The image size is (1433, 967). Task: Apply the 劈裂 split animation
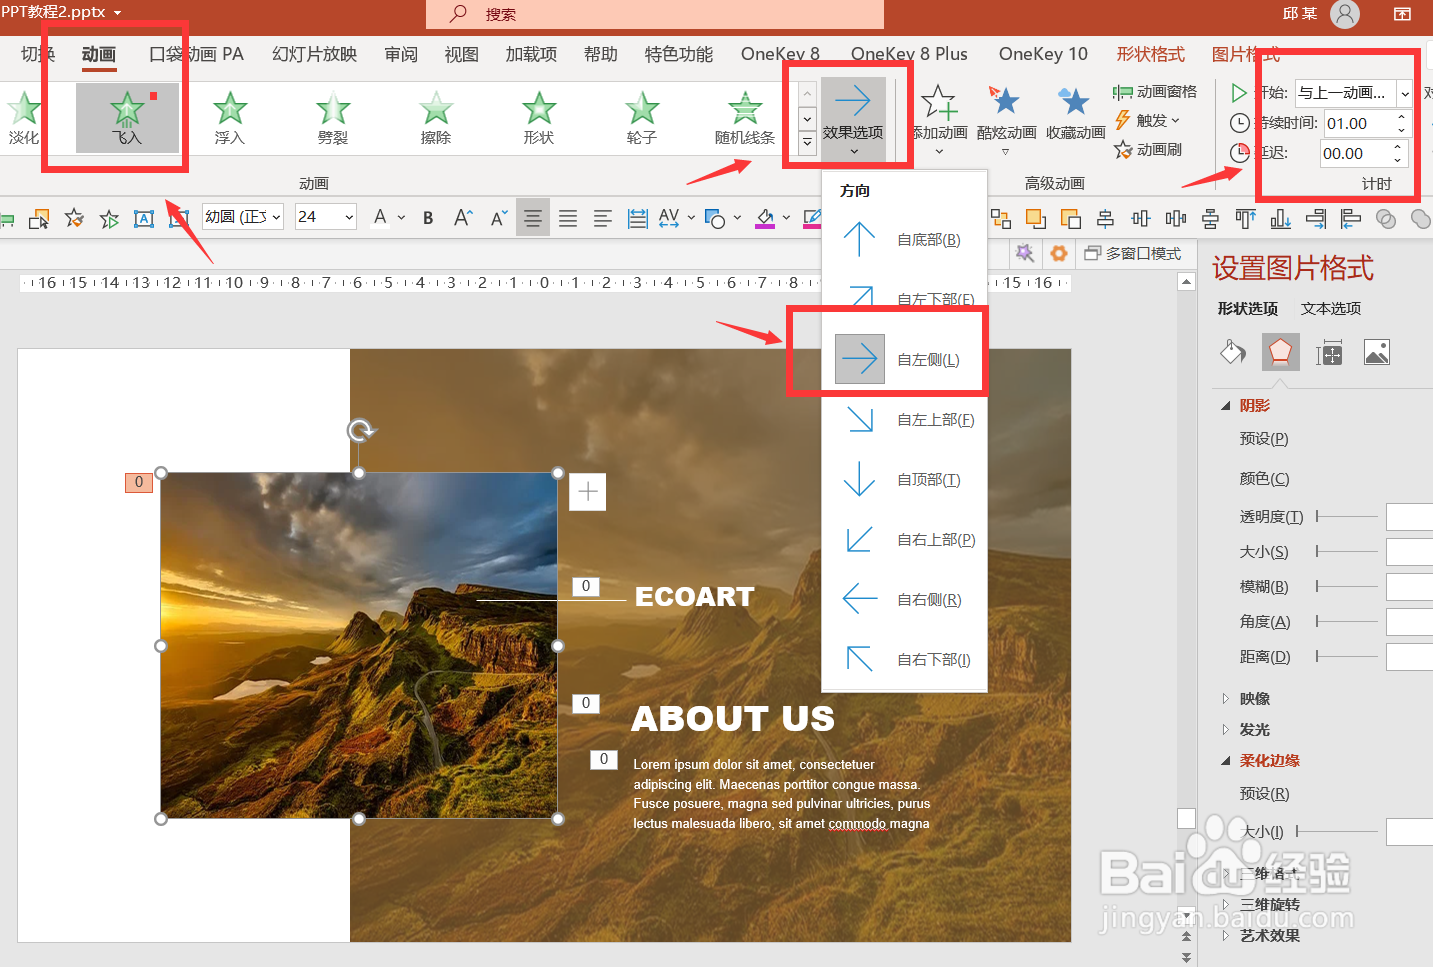tap(333, 117)
